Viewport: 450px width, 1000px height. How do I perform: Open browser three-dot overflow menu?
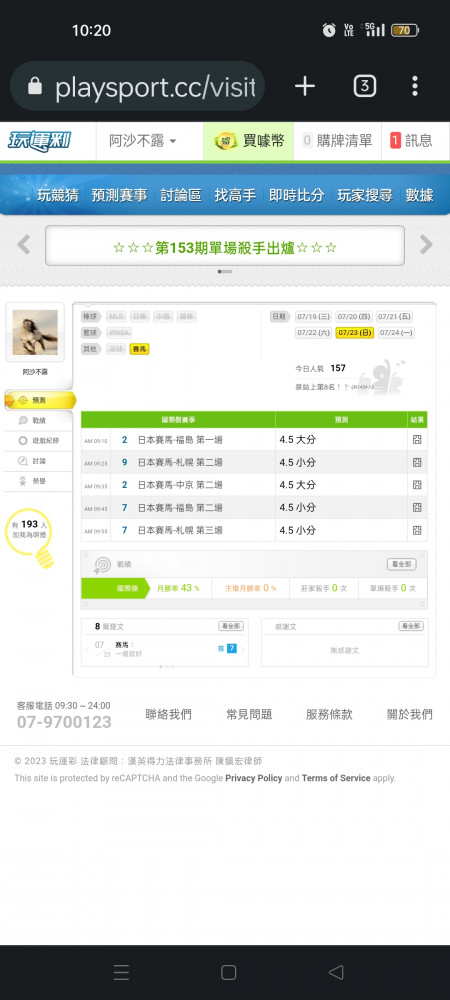tap(415, 86)
